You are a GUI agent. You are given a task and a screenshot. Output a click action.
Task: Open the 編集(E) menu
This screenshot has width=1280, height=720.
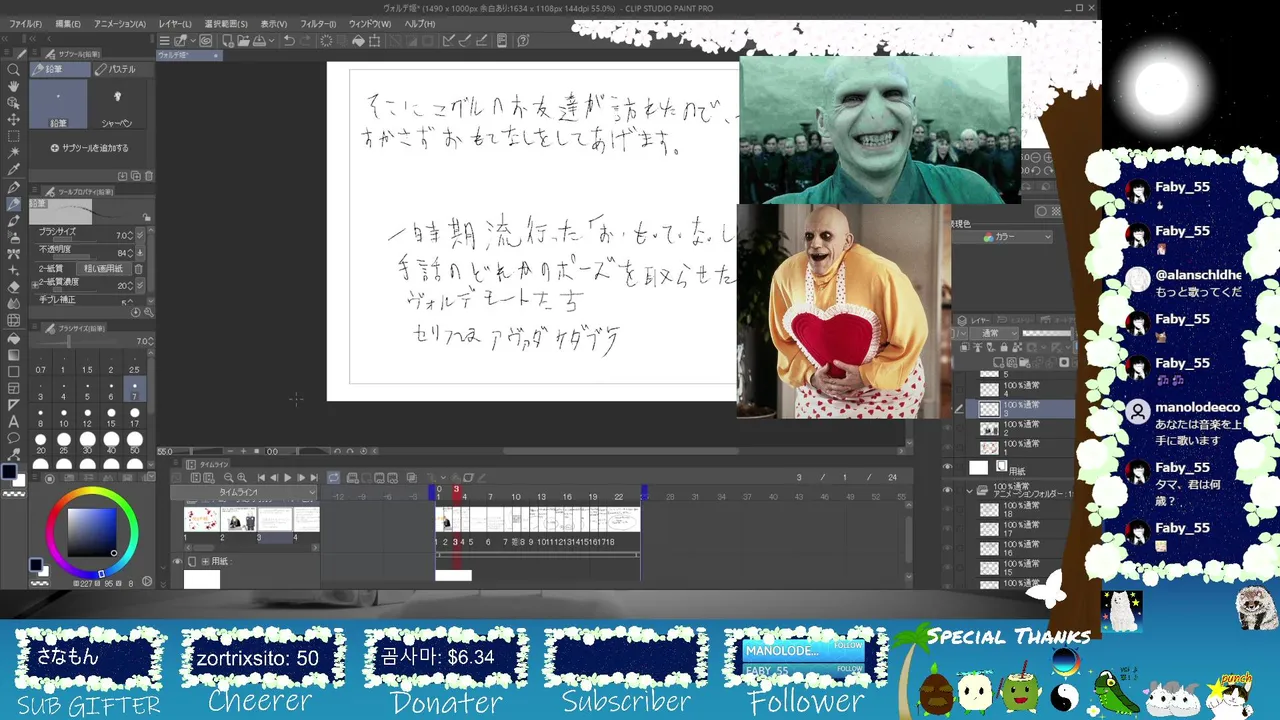tap(68, 24)
